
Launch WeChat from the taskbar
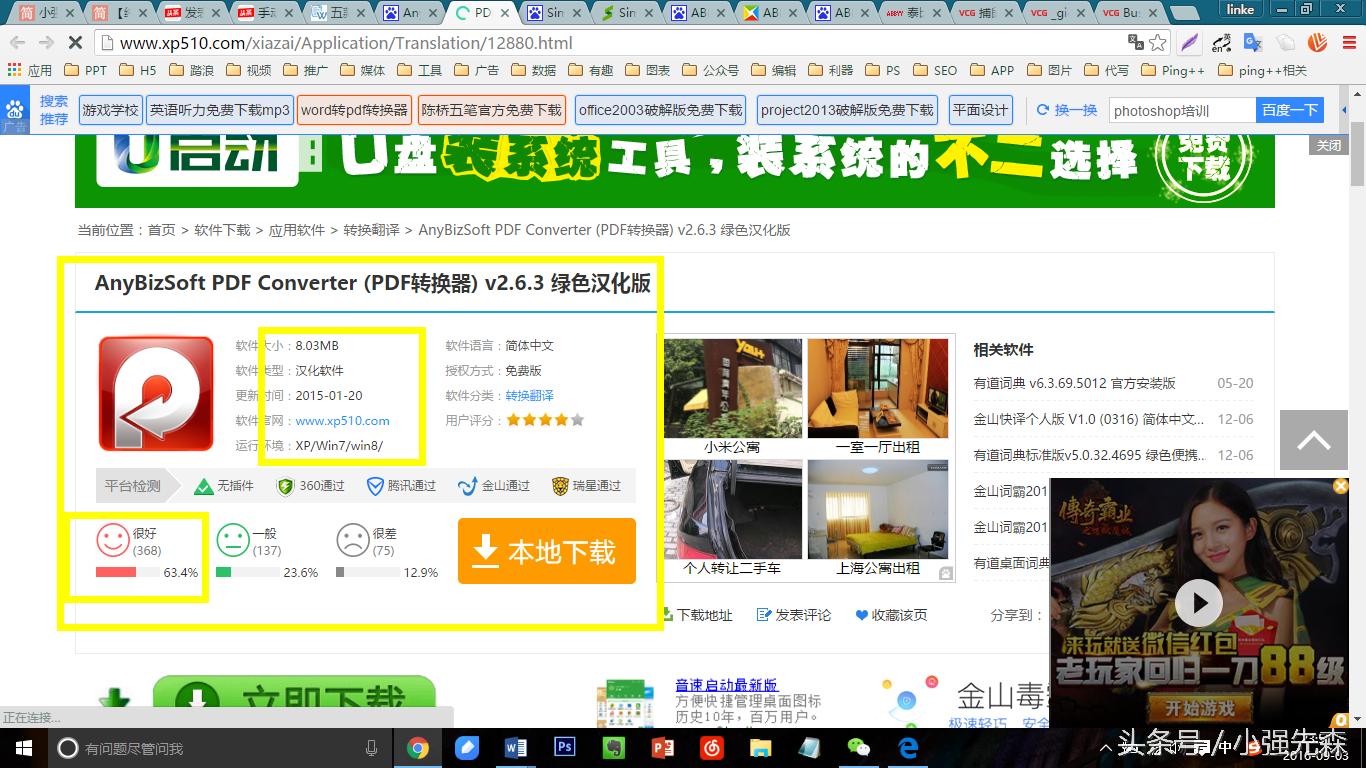click(x=858, y=747)
